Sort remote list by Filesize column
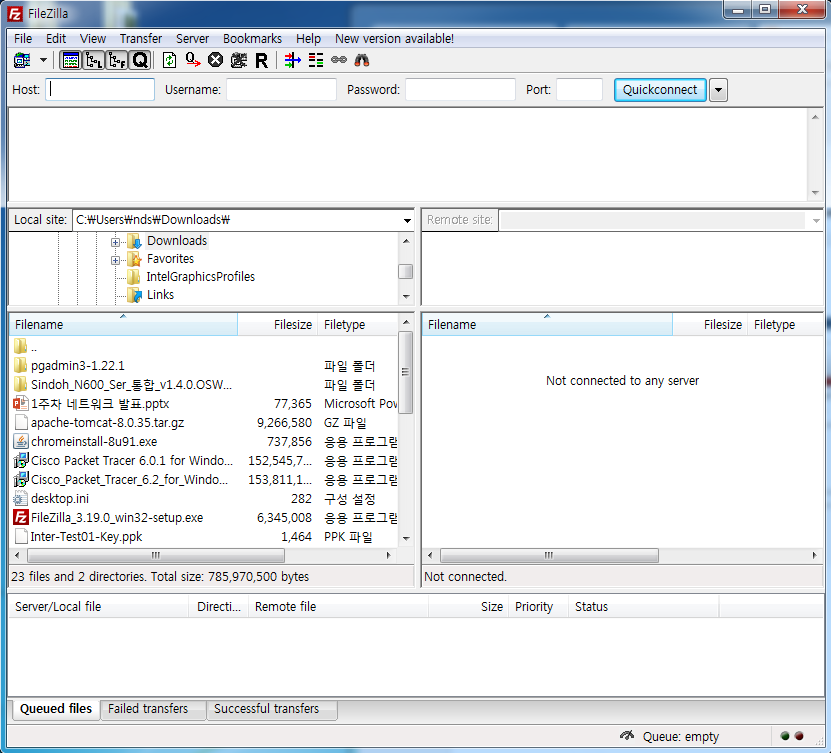This screenshot has height=753, width=831. pyautogui.click(x=710, y=325)
